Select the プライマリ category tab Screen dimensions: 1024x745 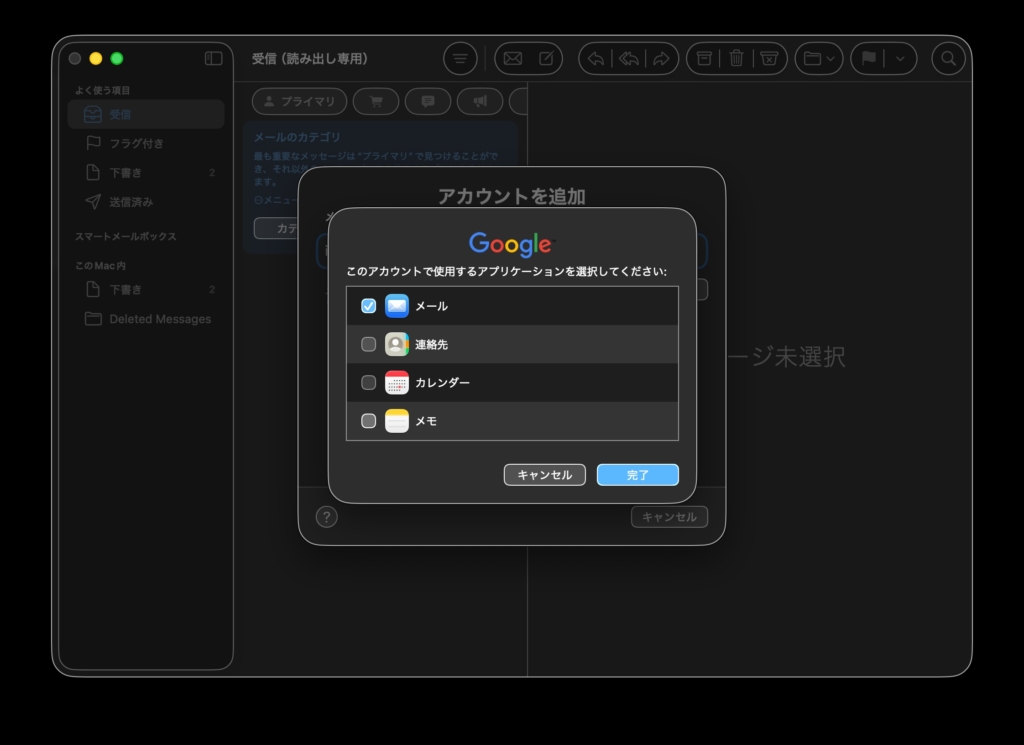(x=299, y=101)
